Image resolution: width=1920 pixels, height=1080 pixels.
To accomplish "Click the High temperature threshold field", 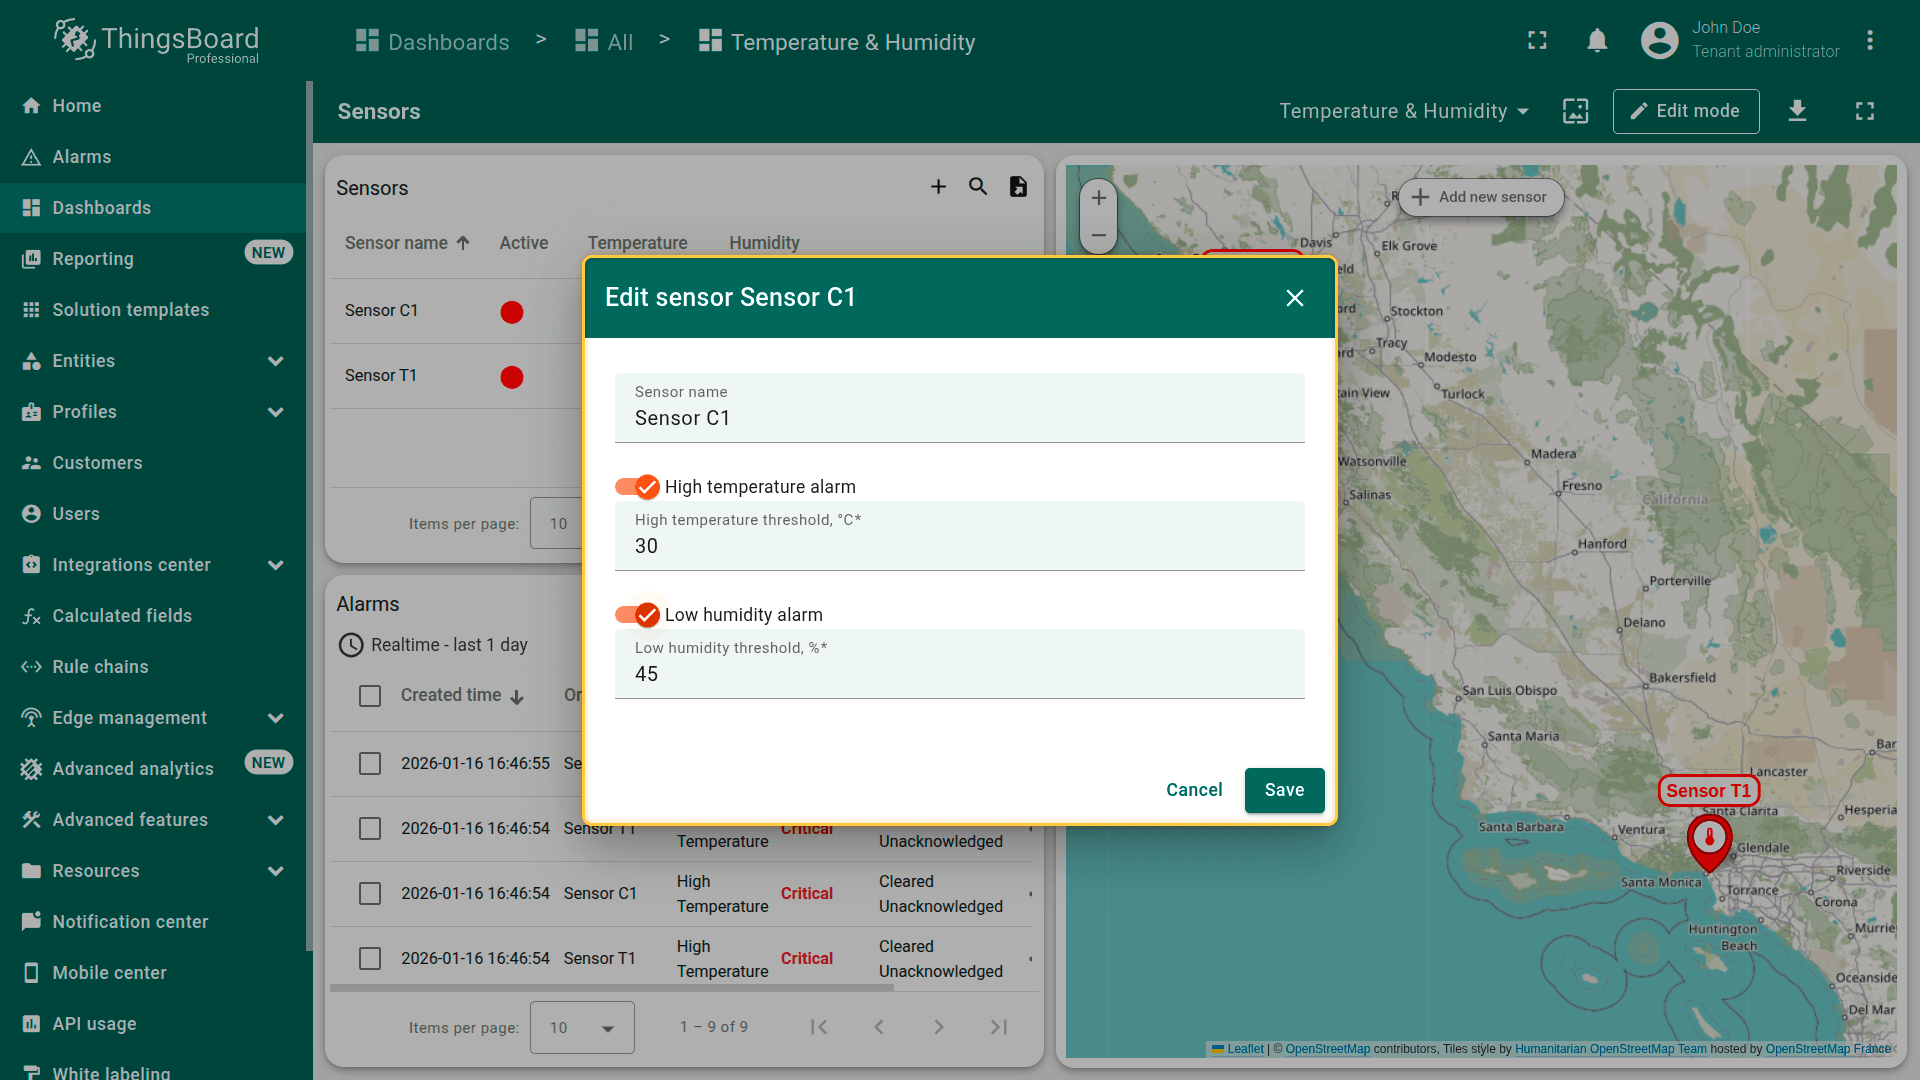I will [958, 546].
